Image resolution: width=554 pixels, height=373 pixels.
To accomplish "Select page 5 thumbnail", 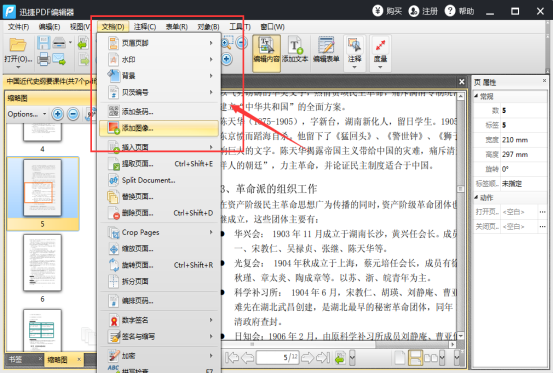I will [42, 188].
